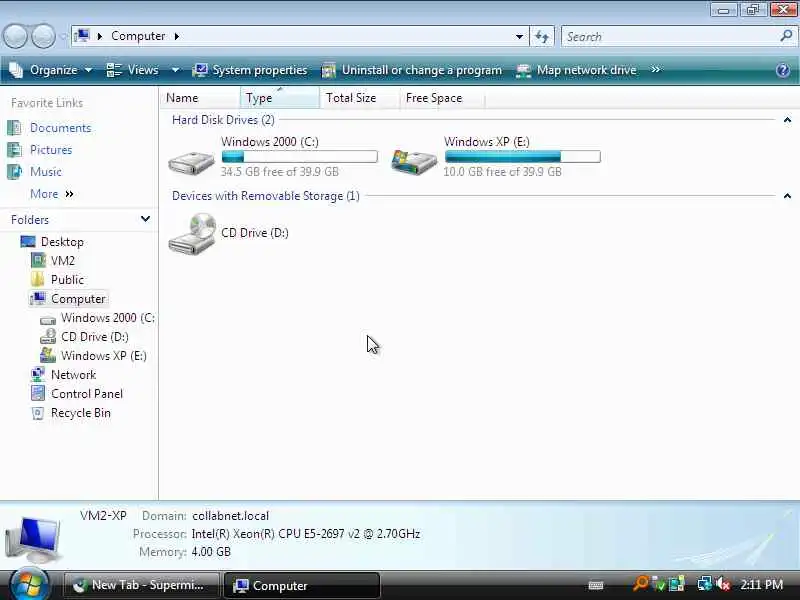Click the Recycle Bin icon in tree

coord(38,413)
